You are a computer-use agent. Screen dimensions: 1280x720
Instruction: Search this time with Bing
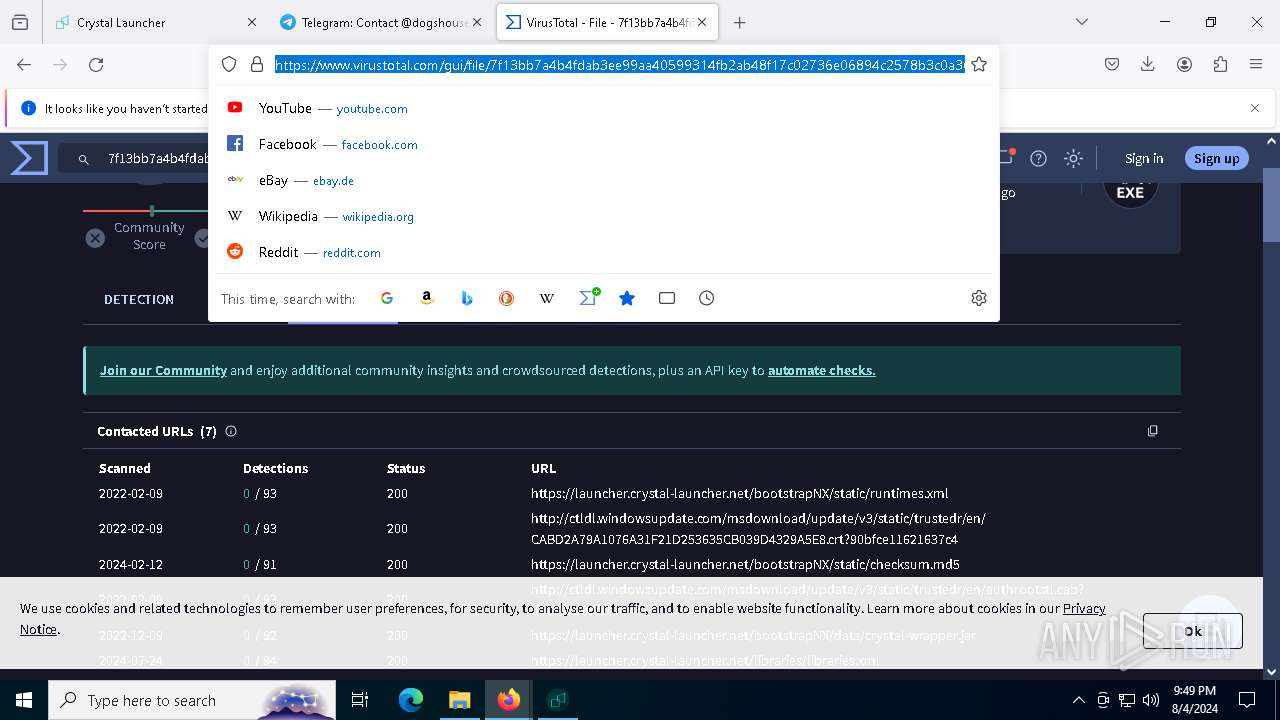coord(467,298)
